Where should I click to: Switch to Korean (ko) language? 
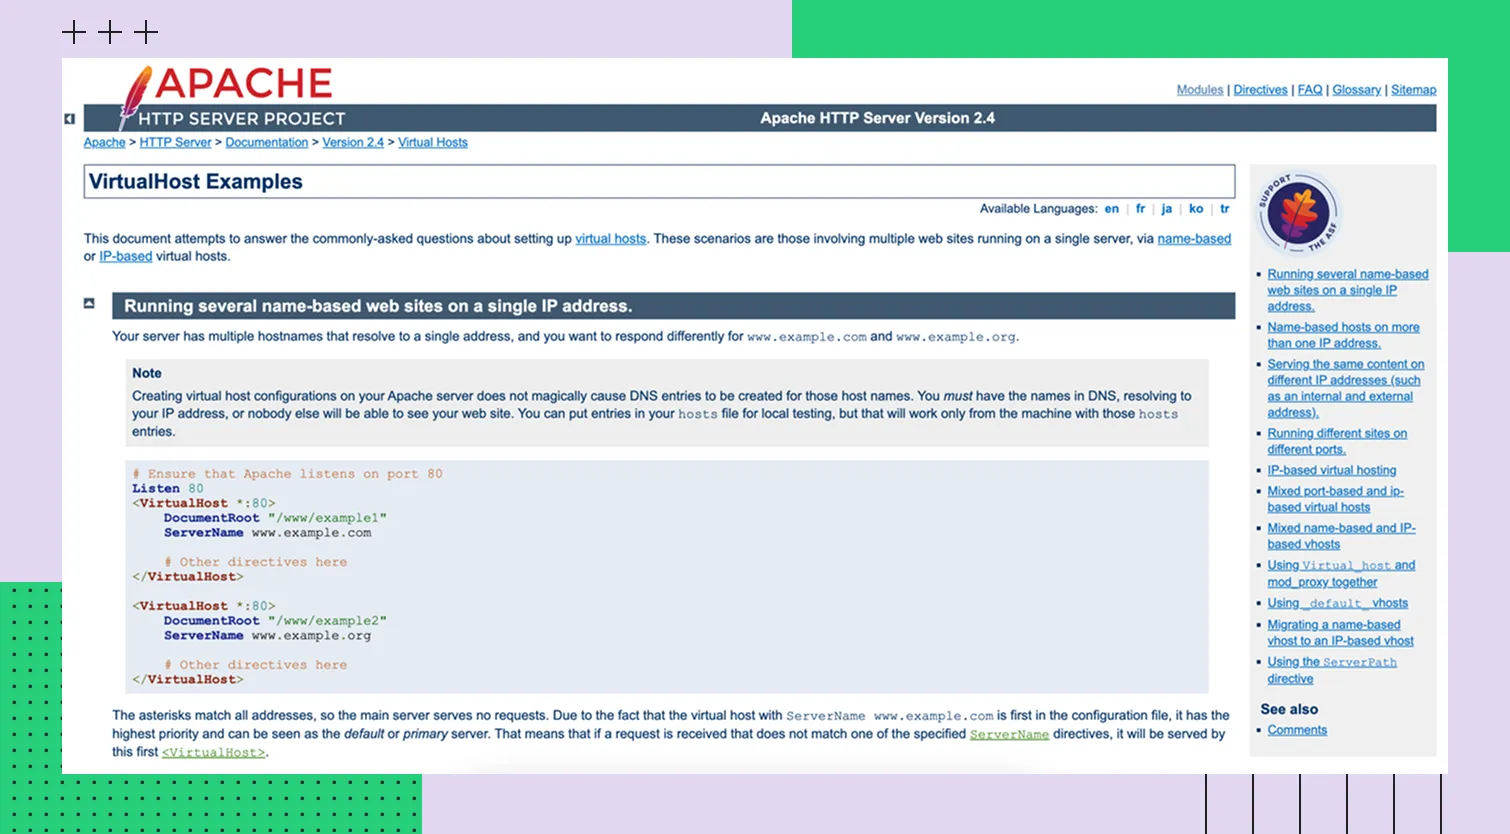(1195, 209)
